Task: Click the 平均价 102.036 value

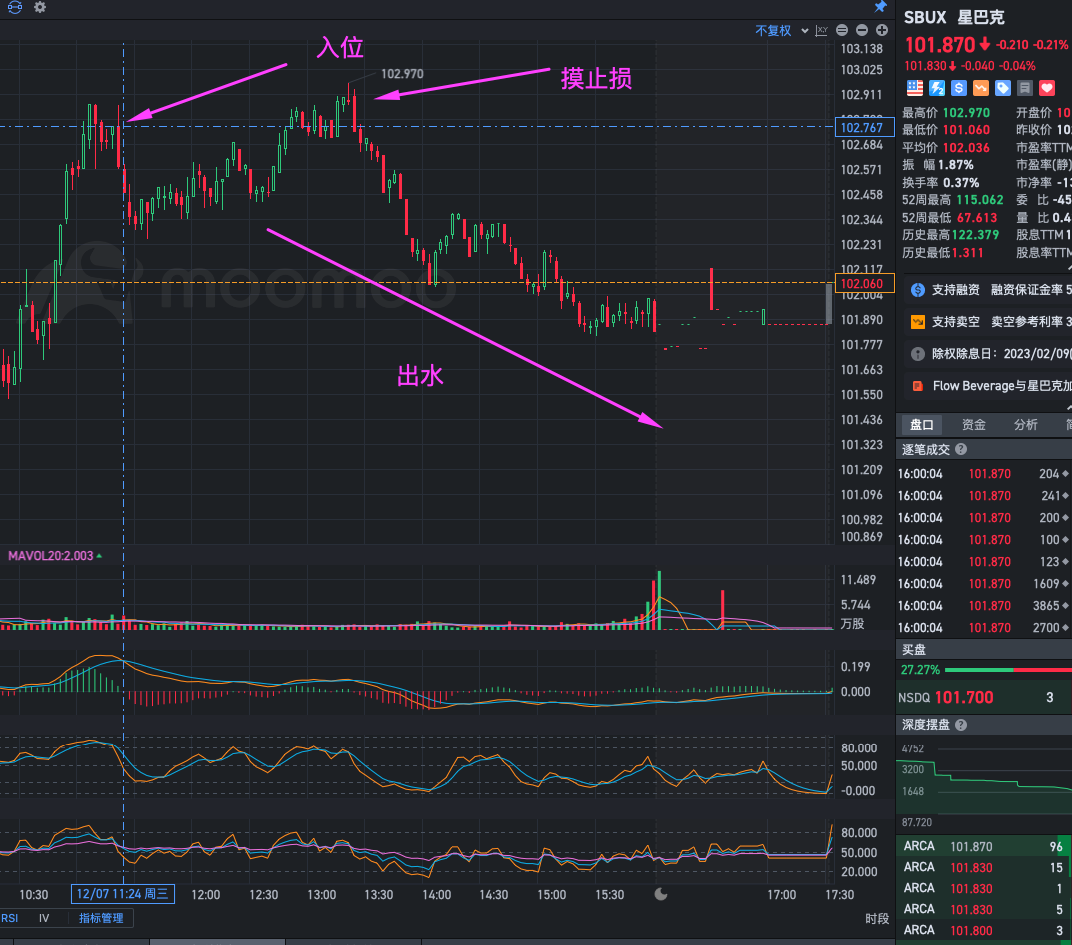Action: click(x=966, y=148)
